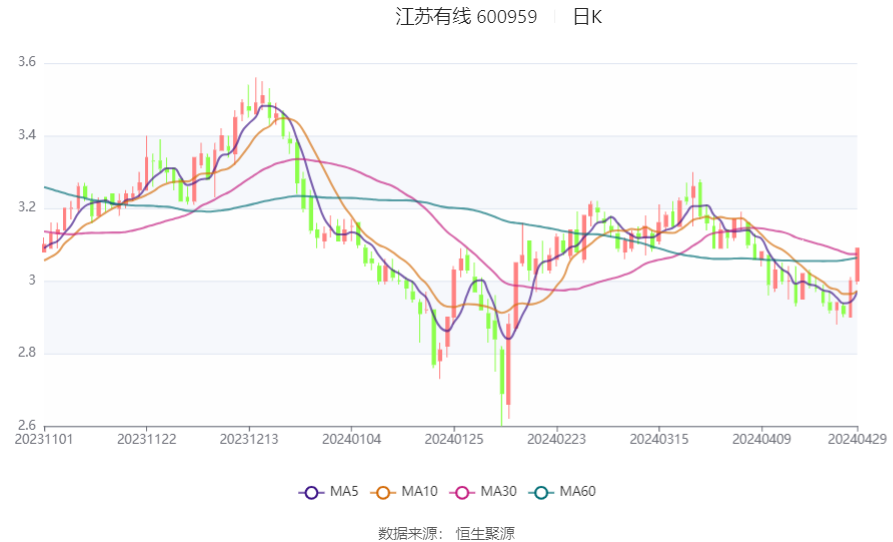
Task: Click the 数据来源 label
Action: (x=408, y=533)
